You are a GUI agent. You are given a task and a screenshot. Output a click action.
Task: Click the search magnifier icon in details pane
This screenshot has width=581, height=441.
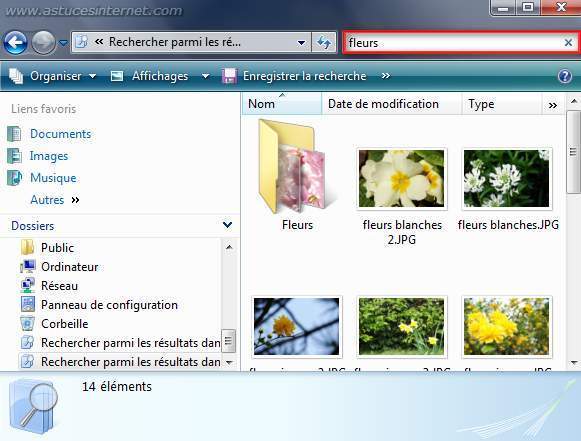click(33, 407)
